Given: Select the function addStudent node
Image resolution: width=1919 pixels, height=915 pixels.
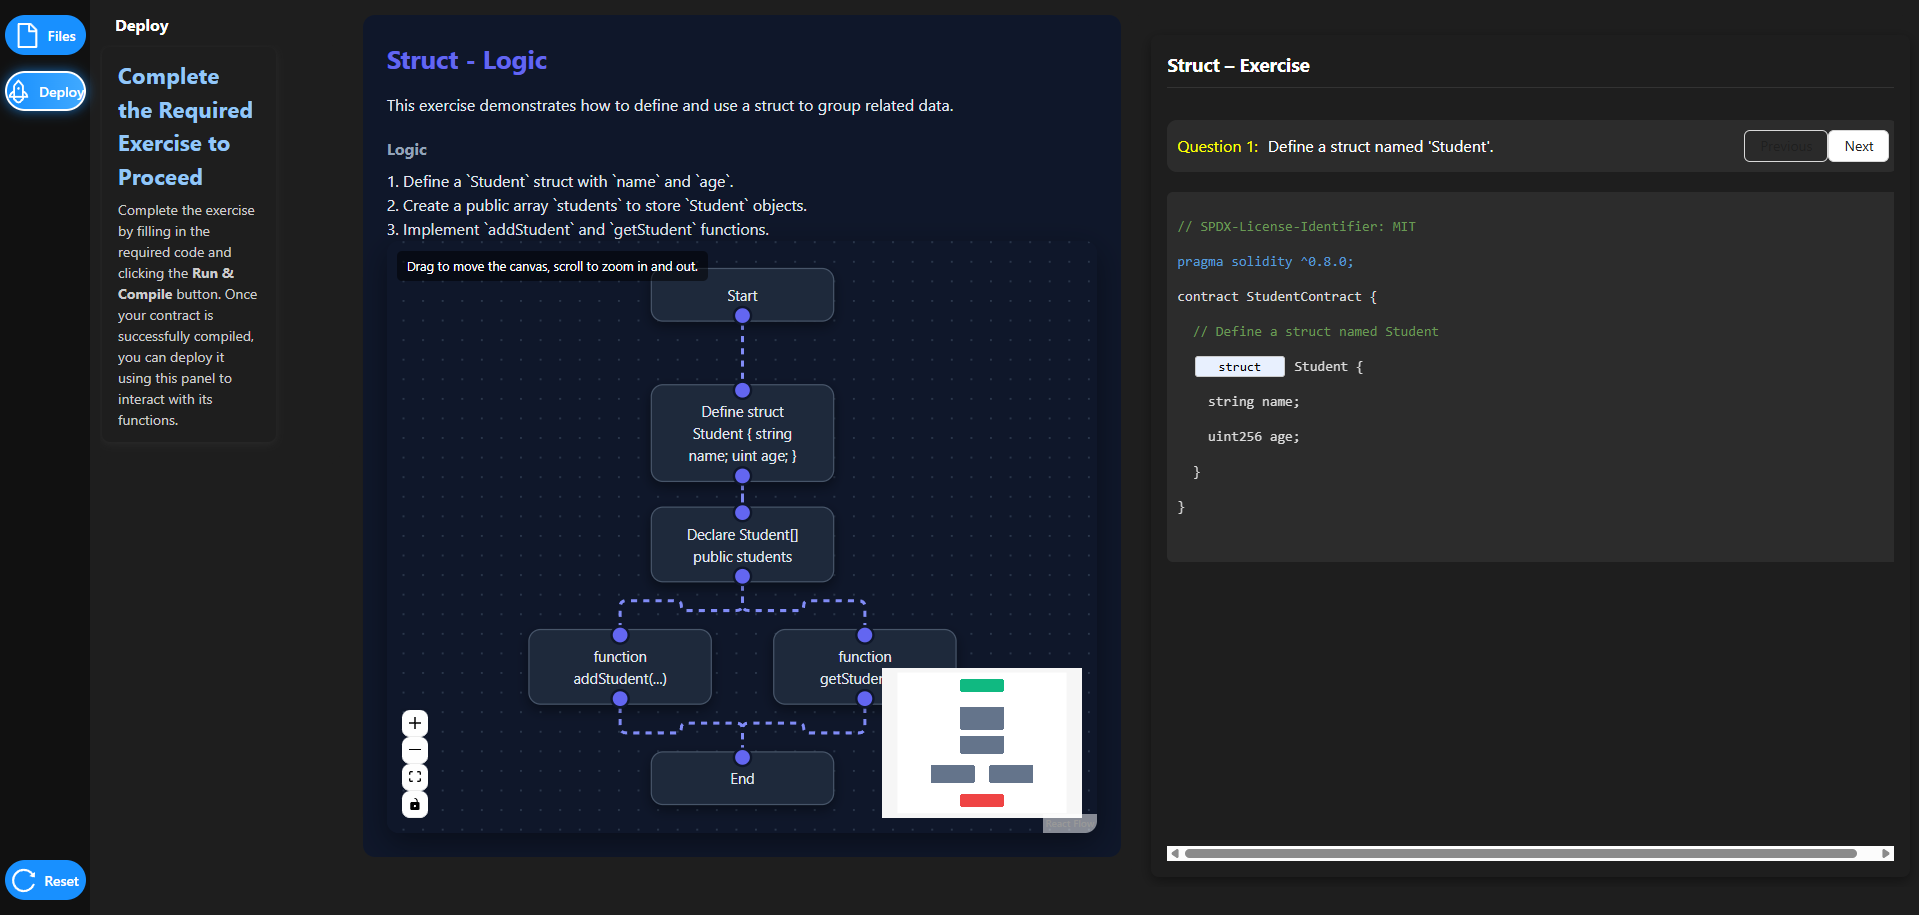Looking at the screenshot, I should click(x=620, y=667).
